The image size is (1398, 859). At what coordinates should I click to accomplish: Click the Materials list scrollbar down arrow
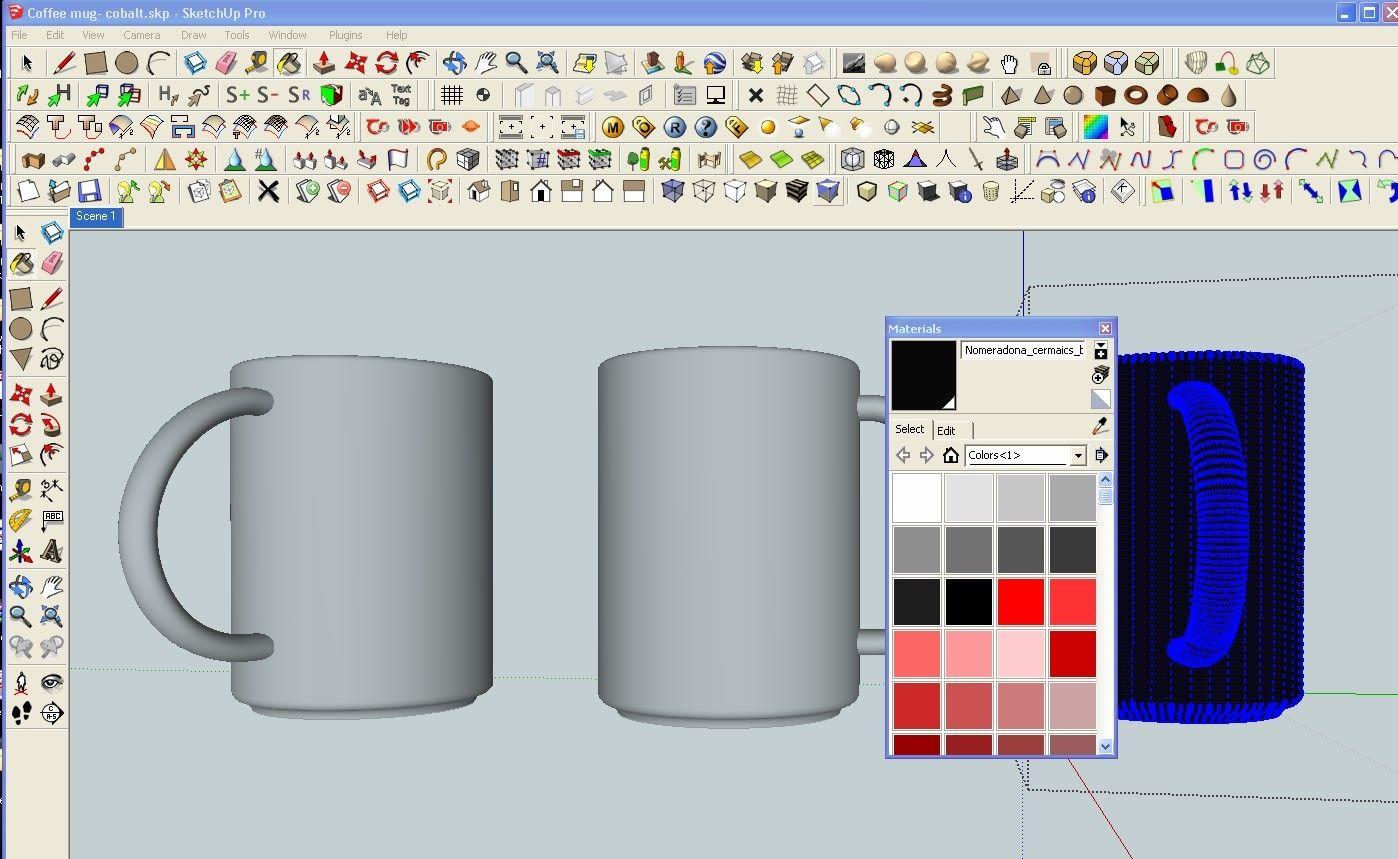(x=1105, y=746)
